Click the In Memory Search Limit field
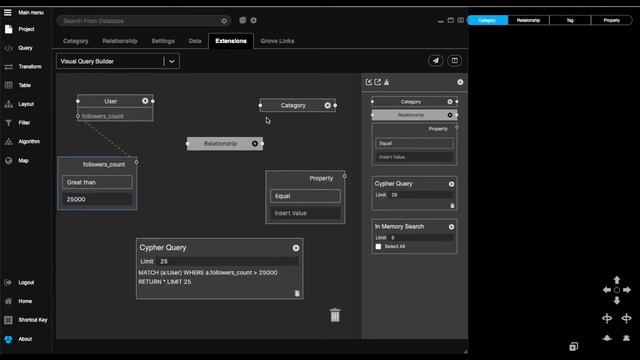Image resolution: width=640 pixels, height=360 pixels. 421,238
